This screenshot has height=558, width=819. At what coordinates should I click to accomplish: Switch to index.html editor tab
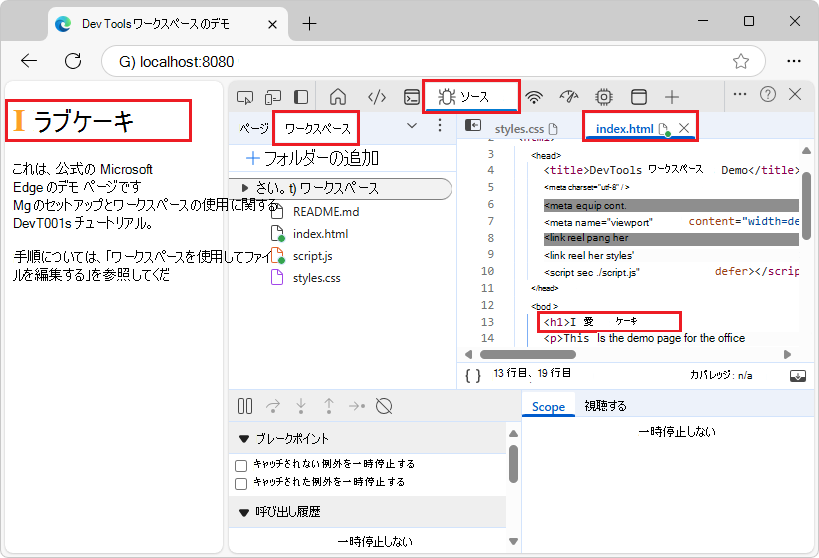coord(624,129)
